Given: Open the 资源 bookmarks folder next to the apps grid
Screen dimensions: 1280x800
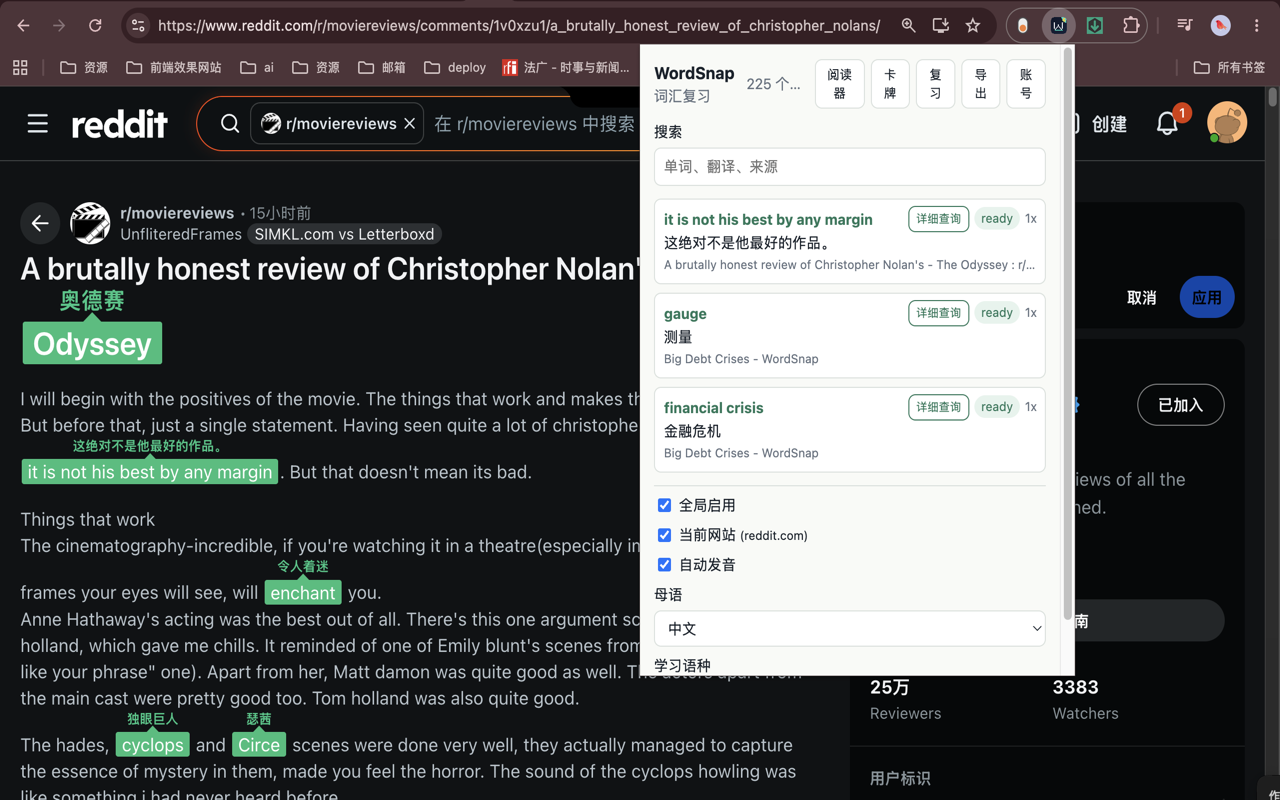Looking at the screenshot, I should click(83, 68).
